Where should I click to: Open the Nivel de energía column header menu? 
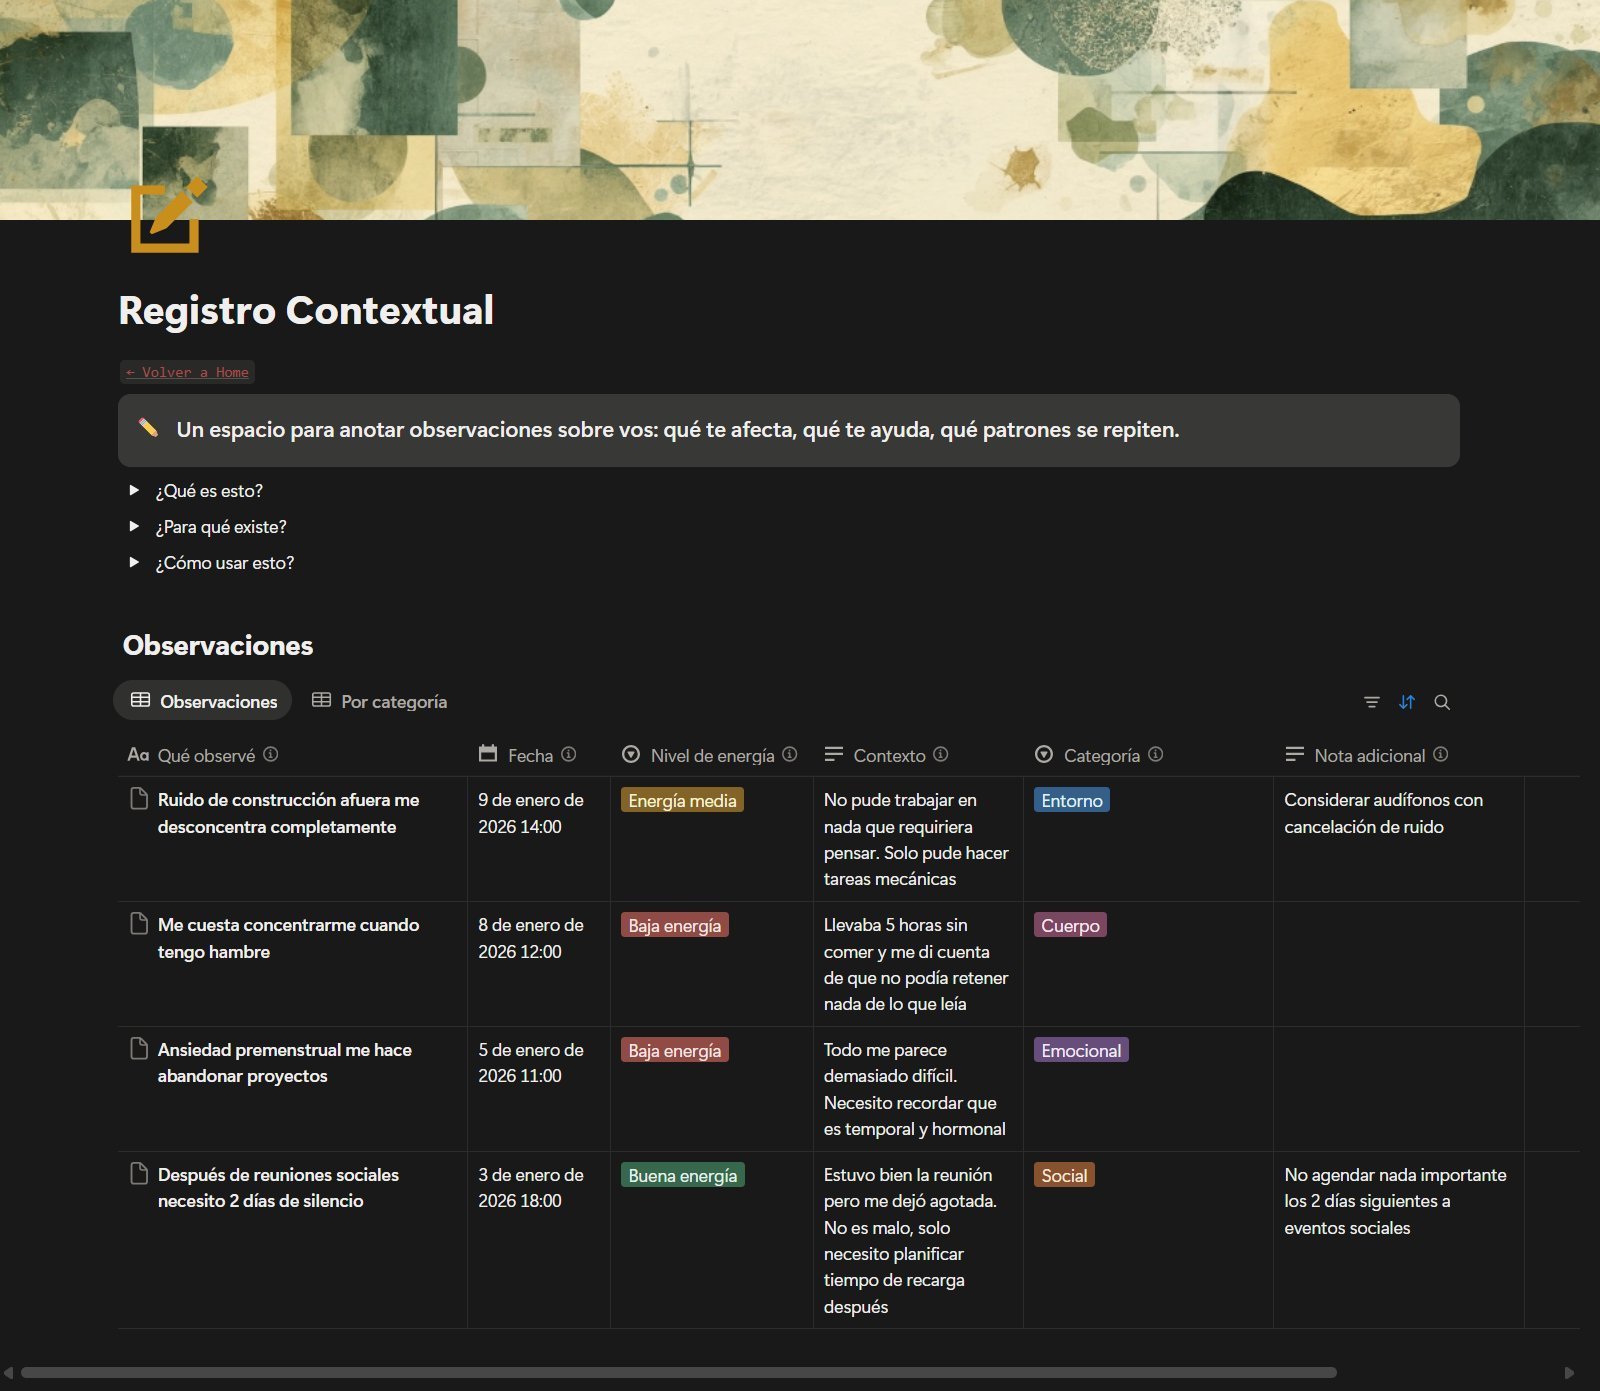[711, 756]
